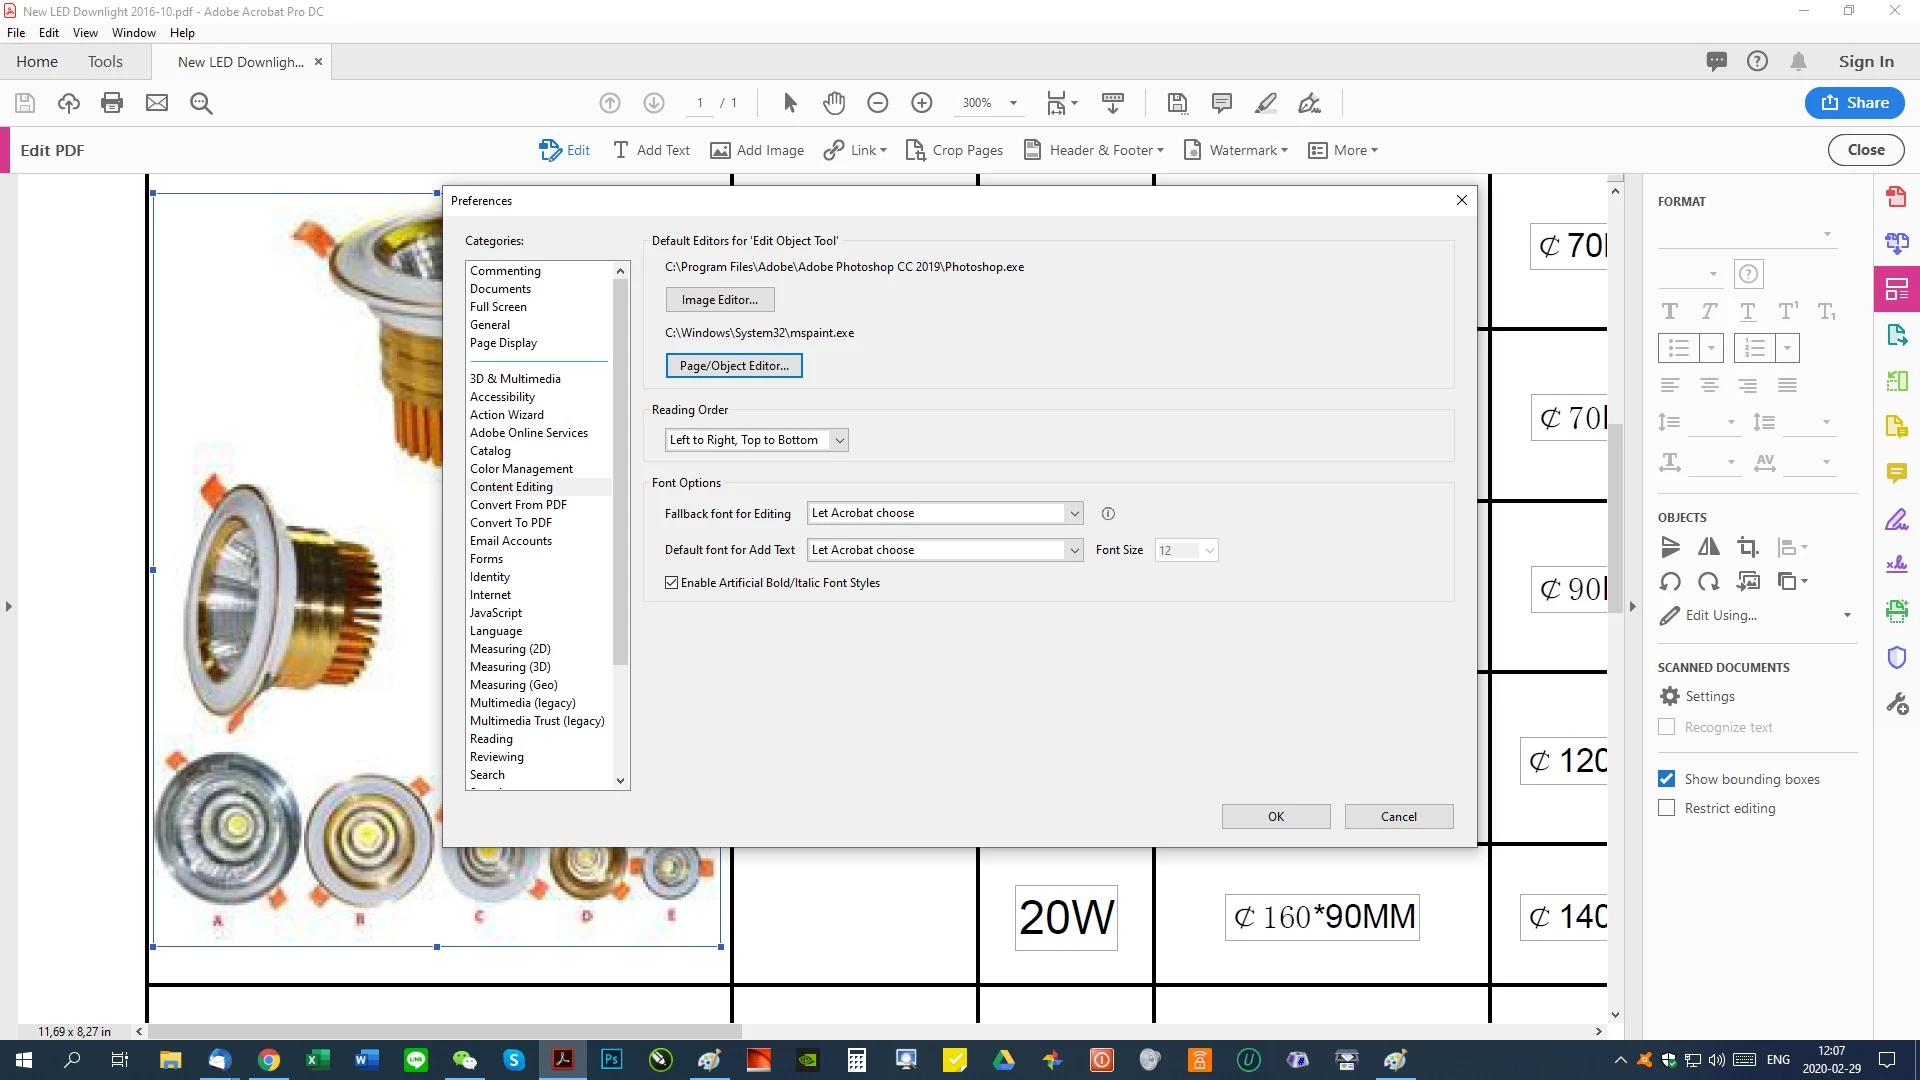This screenshot has width=1920, height=1080.
Task: Uncheck Show bounding boxes
Action: tap(1666, 779)
